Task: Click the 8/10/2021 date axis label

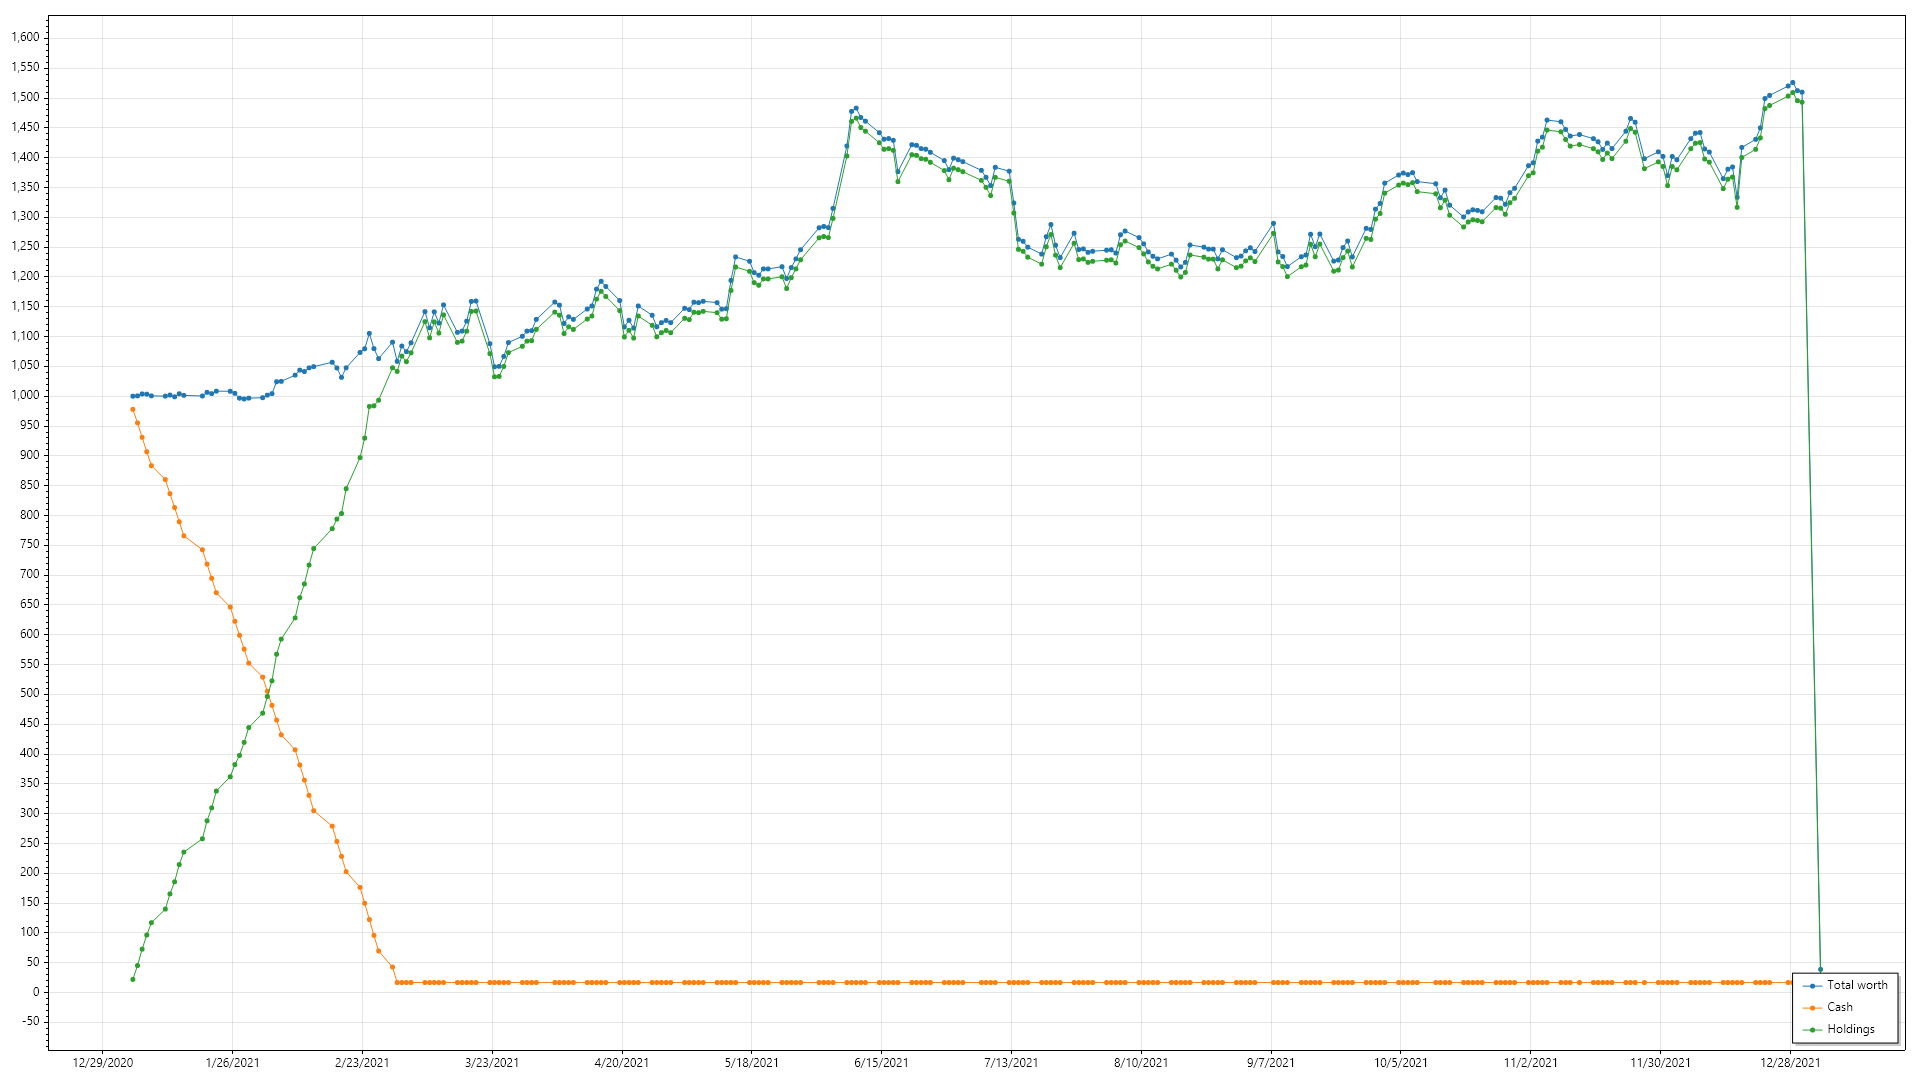Action: (x=1141, y=1063)
